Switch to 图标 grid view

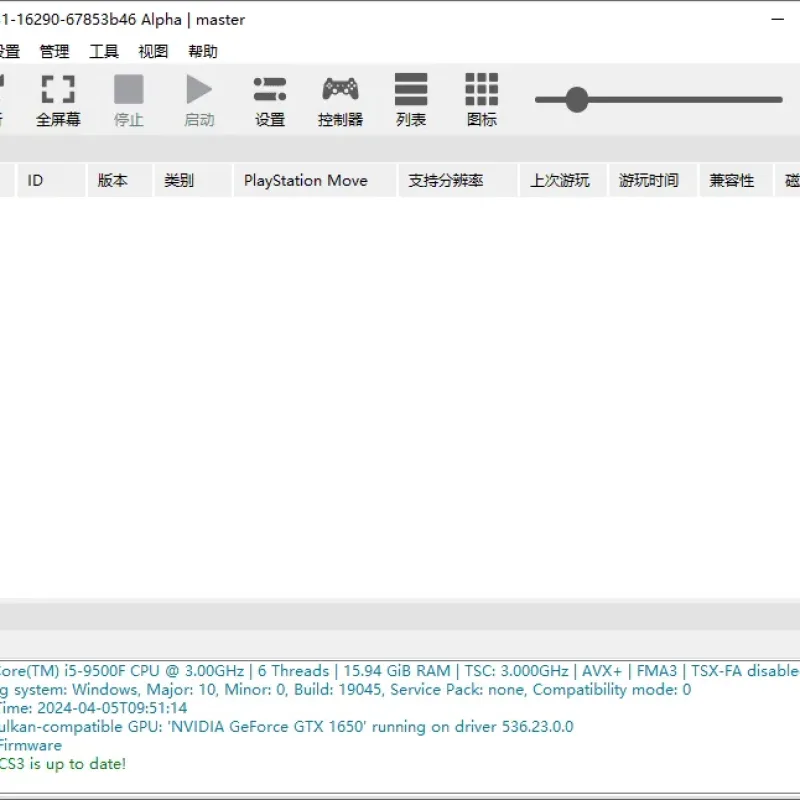(482, 100)
